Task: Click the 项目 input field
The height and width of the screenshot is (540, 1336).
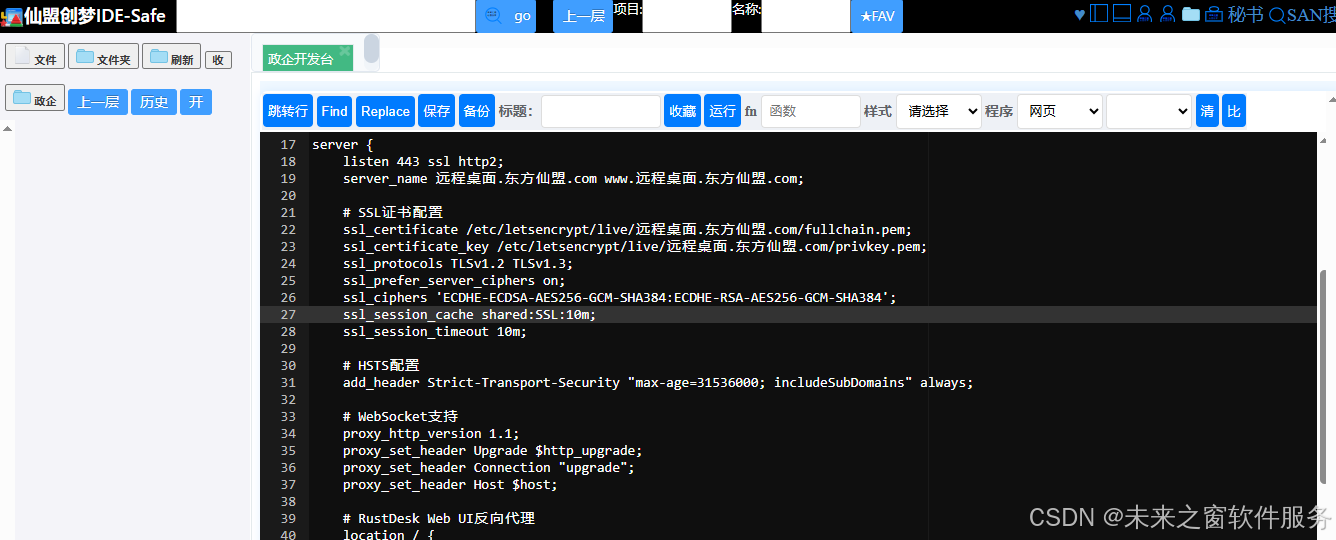Action: tap(687, 18)
